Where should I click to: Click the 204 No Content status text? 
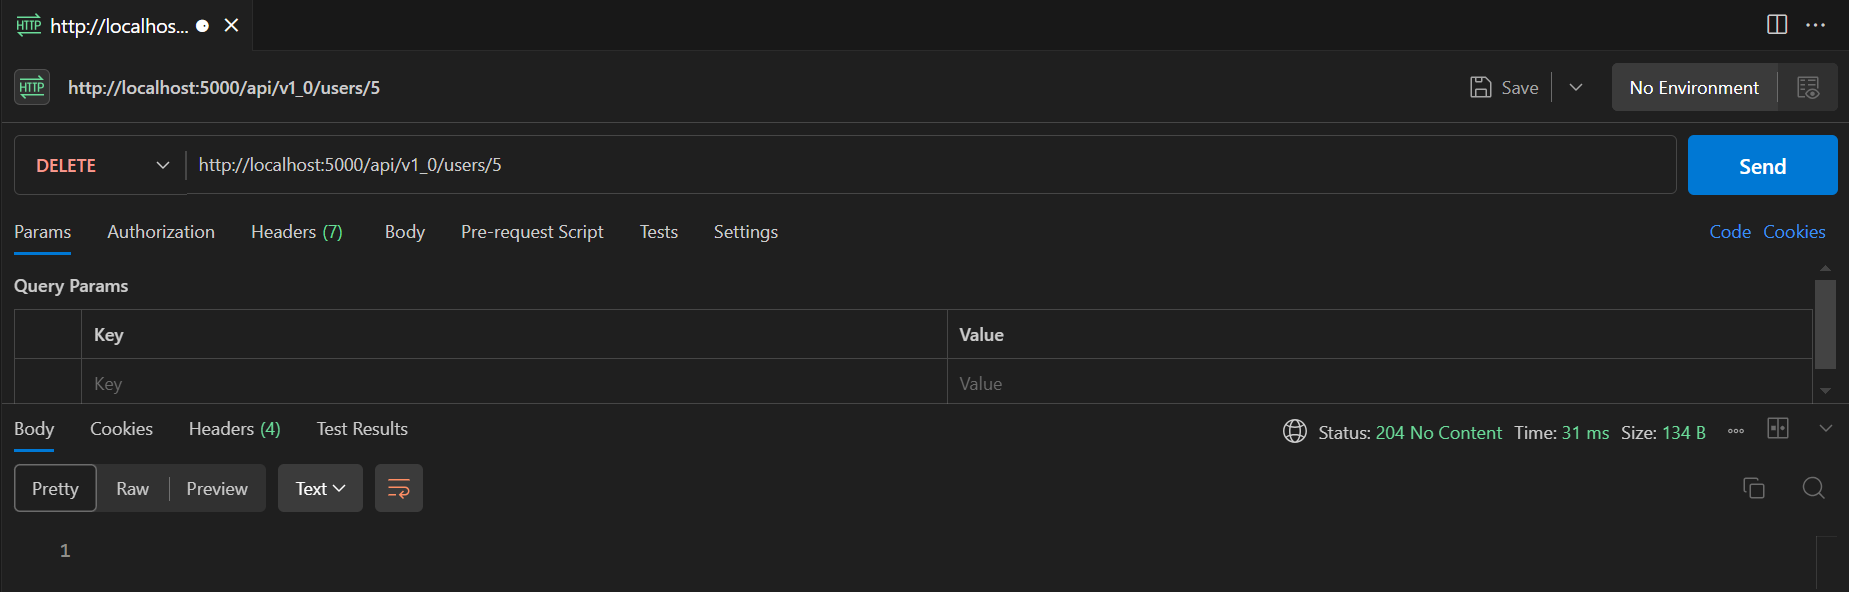[x=1438, y=433]
